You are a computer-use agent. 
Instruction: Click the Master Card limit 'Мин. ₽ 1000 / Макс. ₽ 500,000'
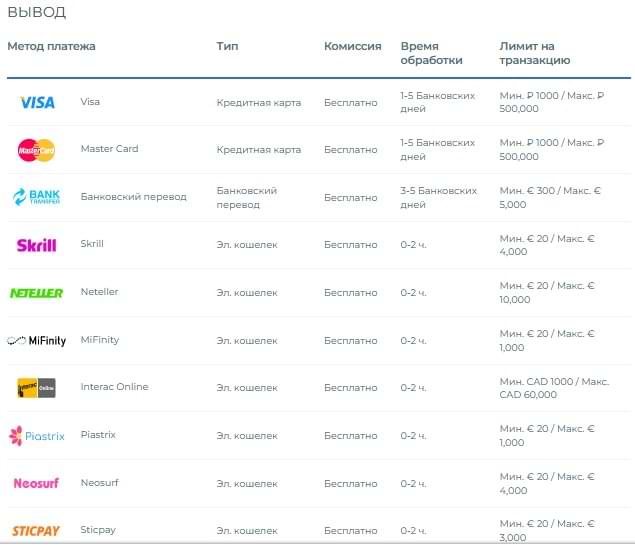(552, 149)
